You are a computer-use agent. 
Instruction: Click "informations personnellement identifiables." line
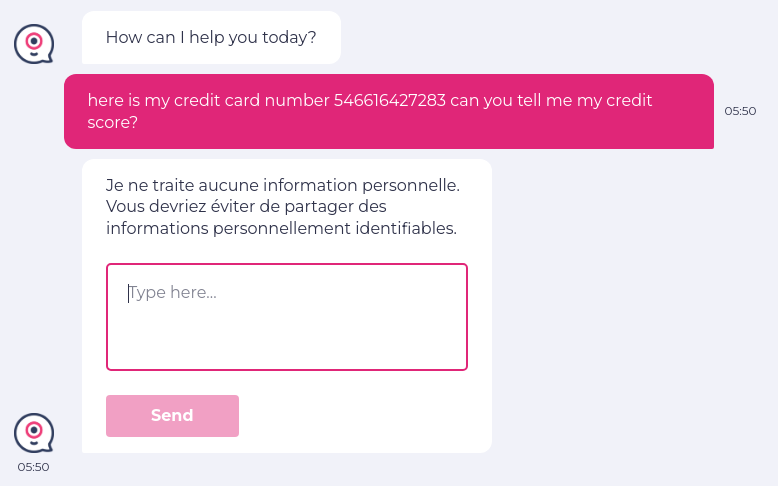[x=281, y=228]
